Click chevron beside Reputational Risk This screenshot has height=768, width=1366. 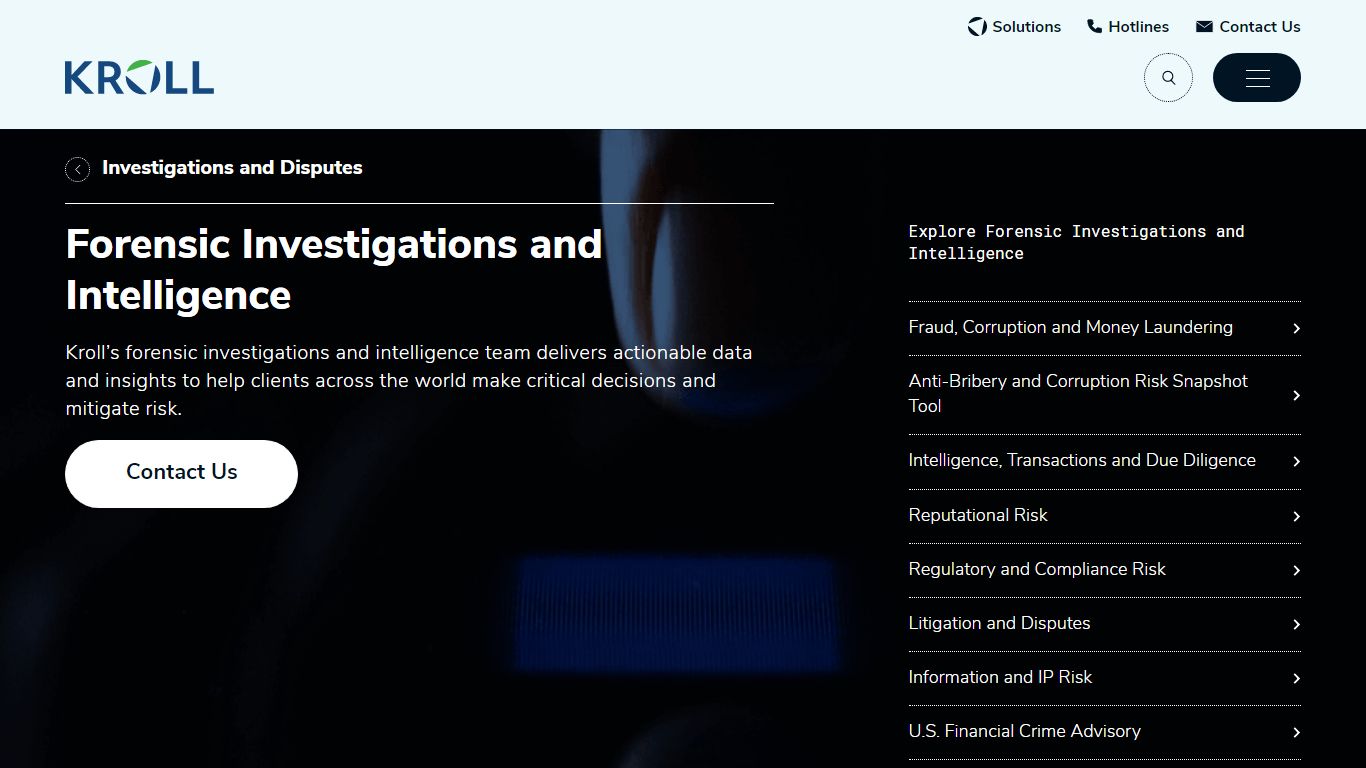pos(1296,516)
